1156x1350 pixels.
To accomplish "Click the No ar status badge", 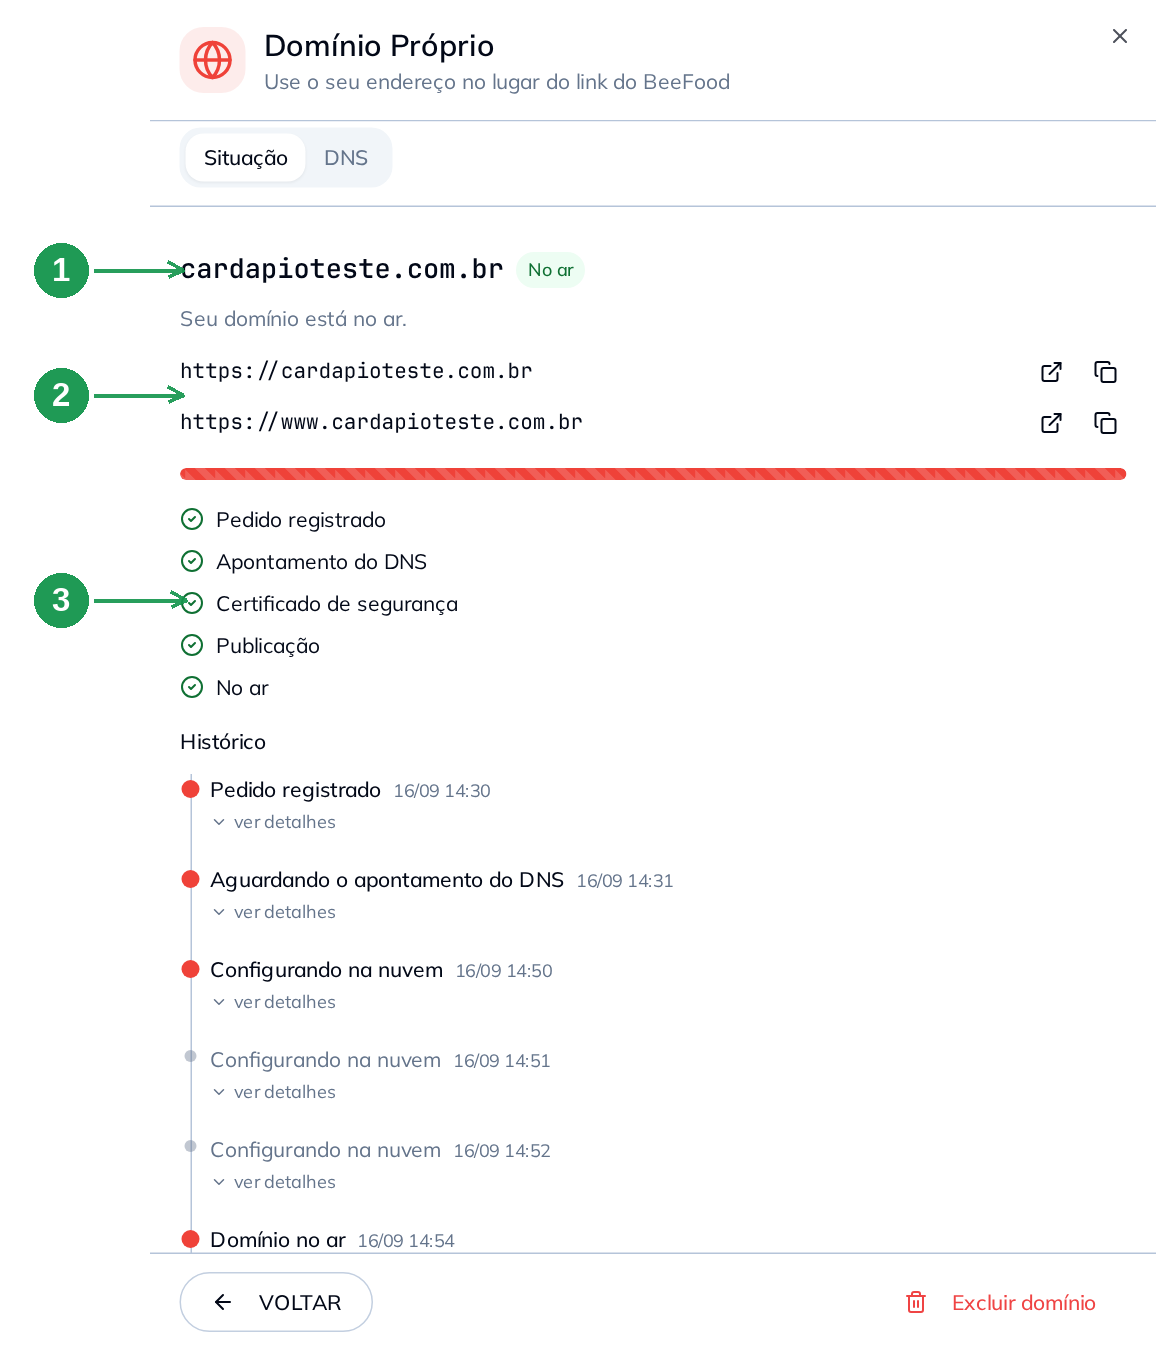I will [550, 270].
